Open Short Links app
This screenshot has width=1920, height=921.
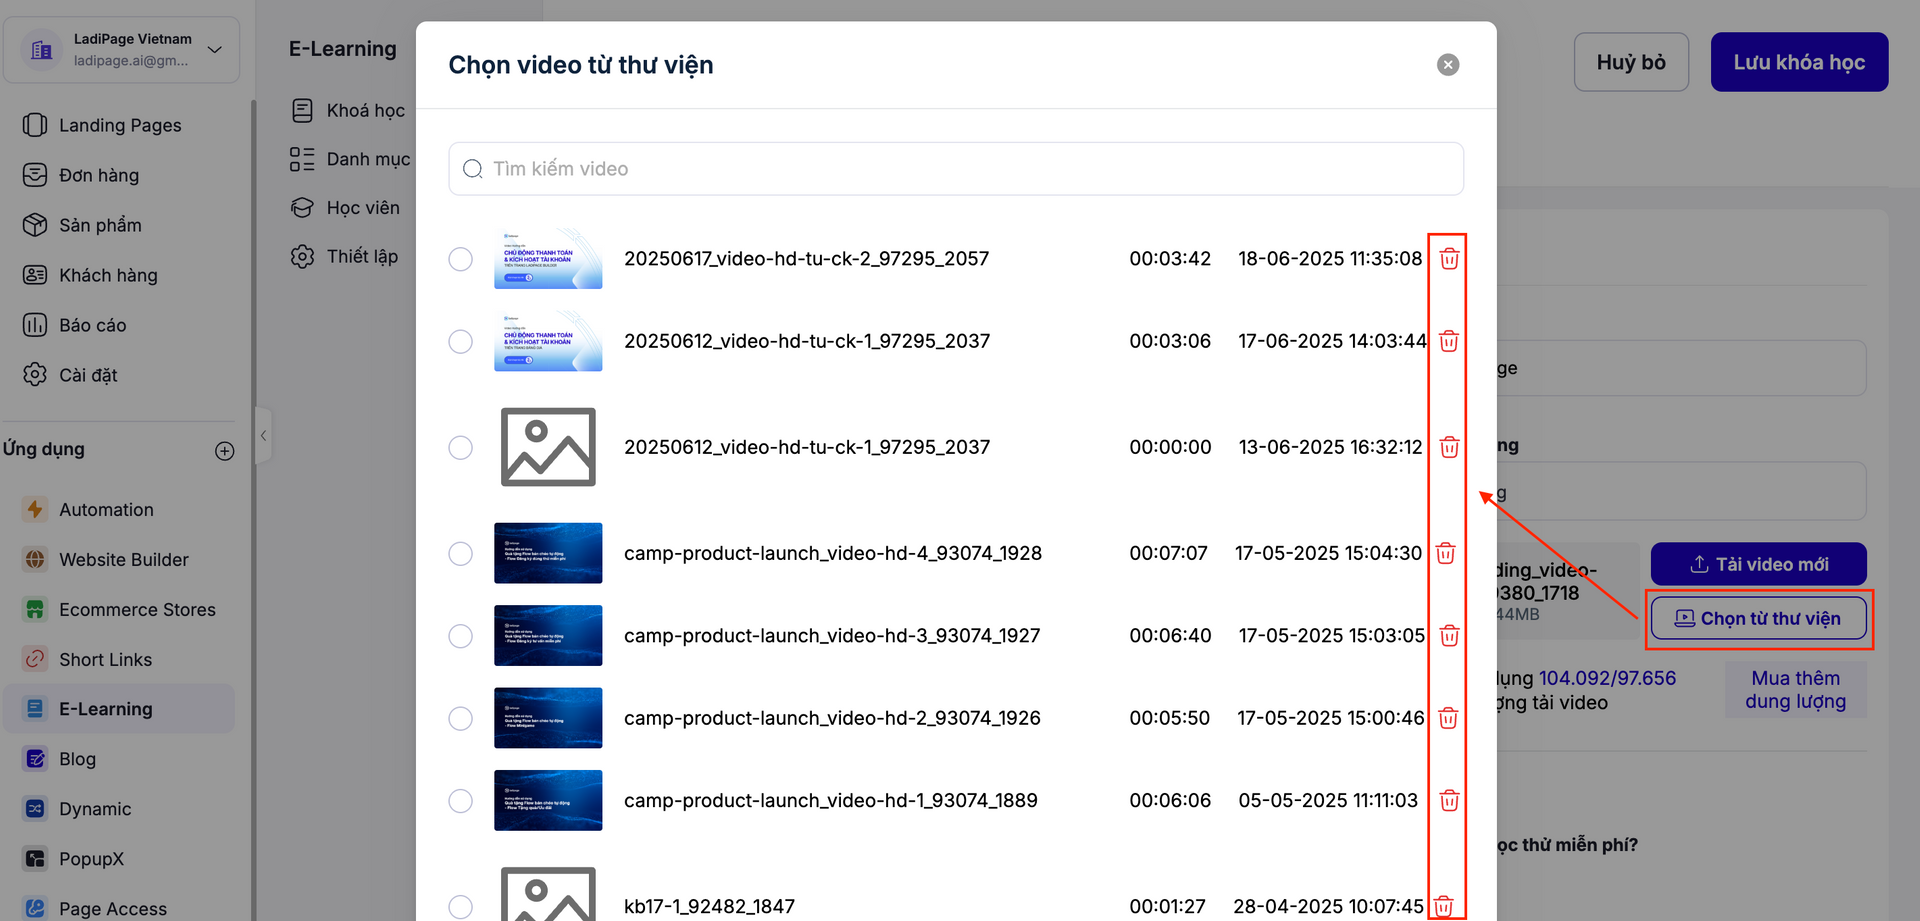pos(105,660)
